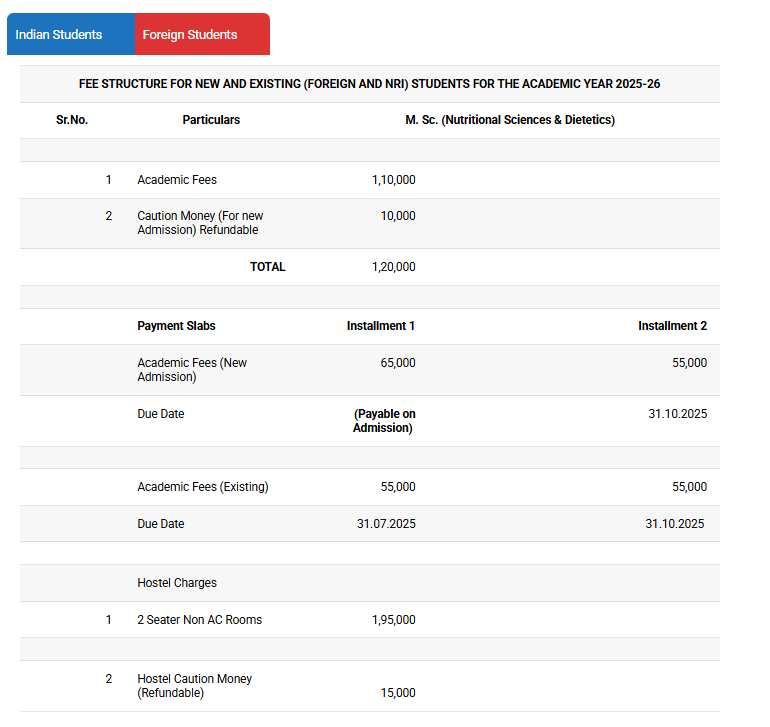770x727 pixels.
Task: Click the Installment 2 column header
Action: pos(672,326)
